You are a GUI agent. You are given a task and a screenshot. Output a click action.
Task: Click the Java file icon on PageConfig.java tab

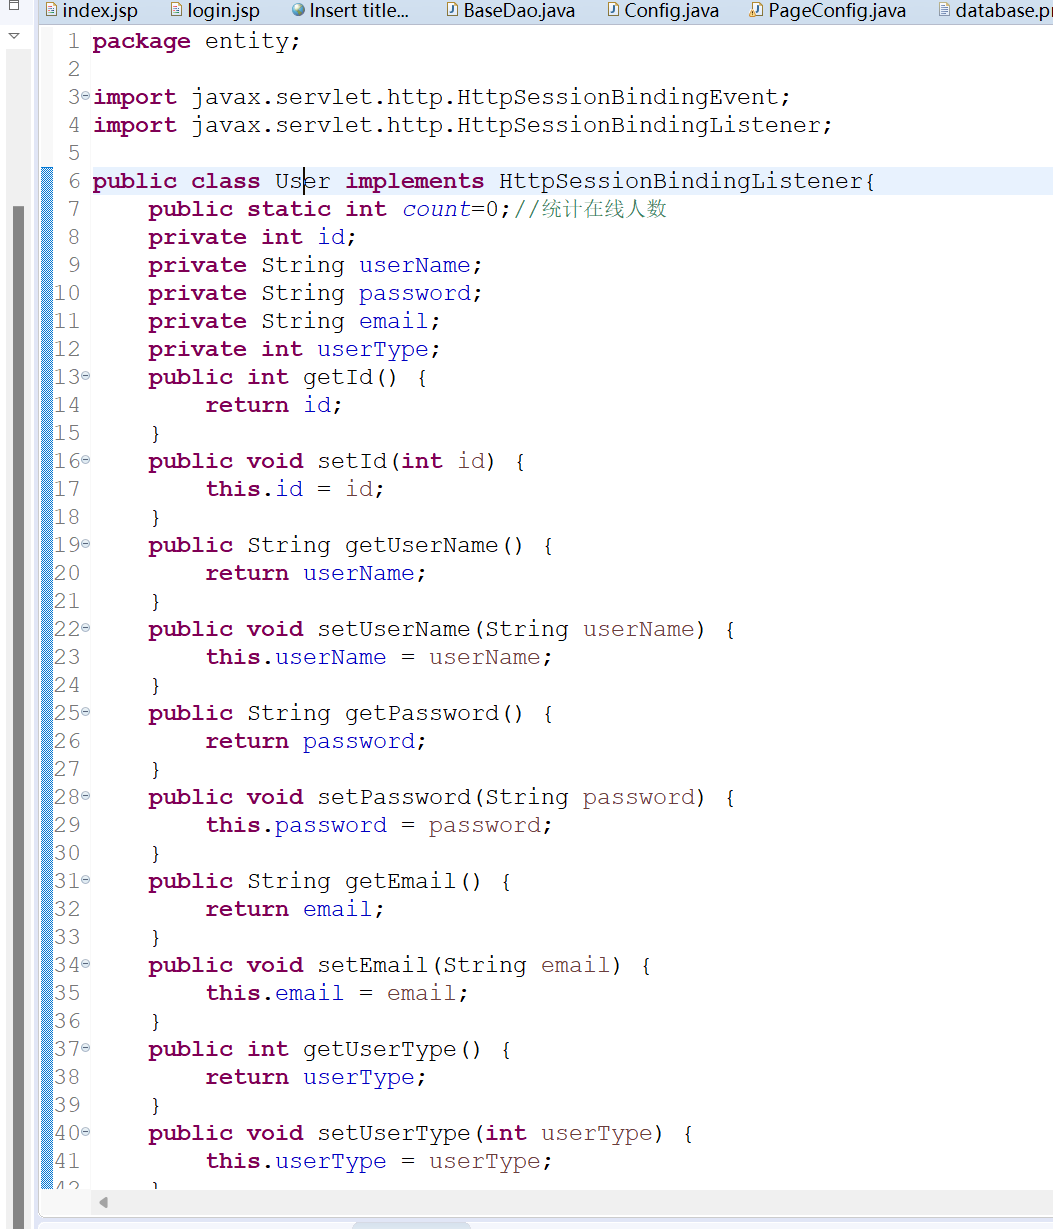(x=756, y=10)
